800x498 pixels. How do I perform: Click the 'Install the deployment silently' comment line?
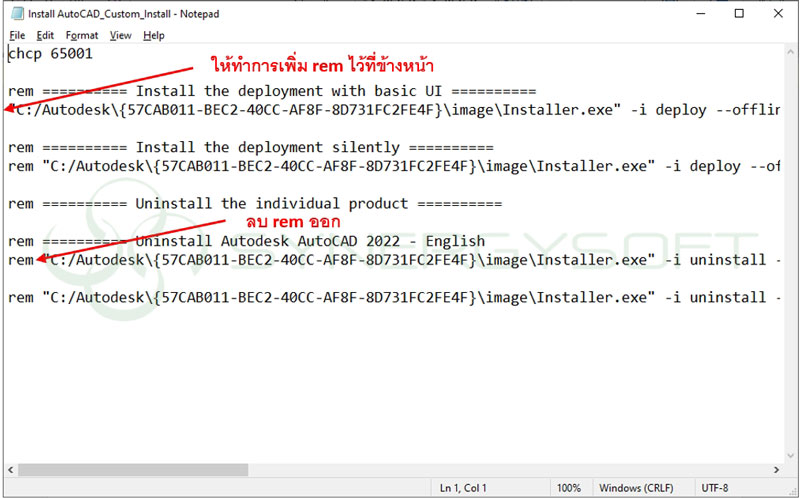(251, 147)
